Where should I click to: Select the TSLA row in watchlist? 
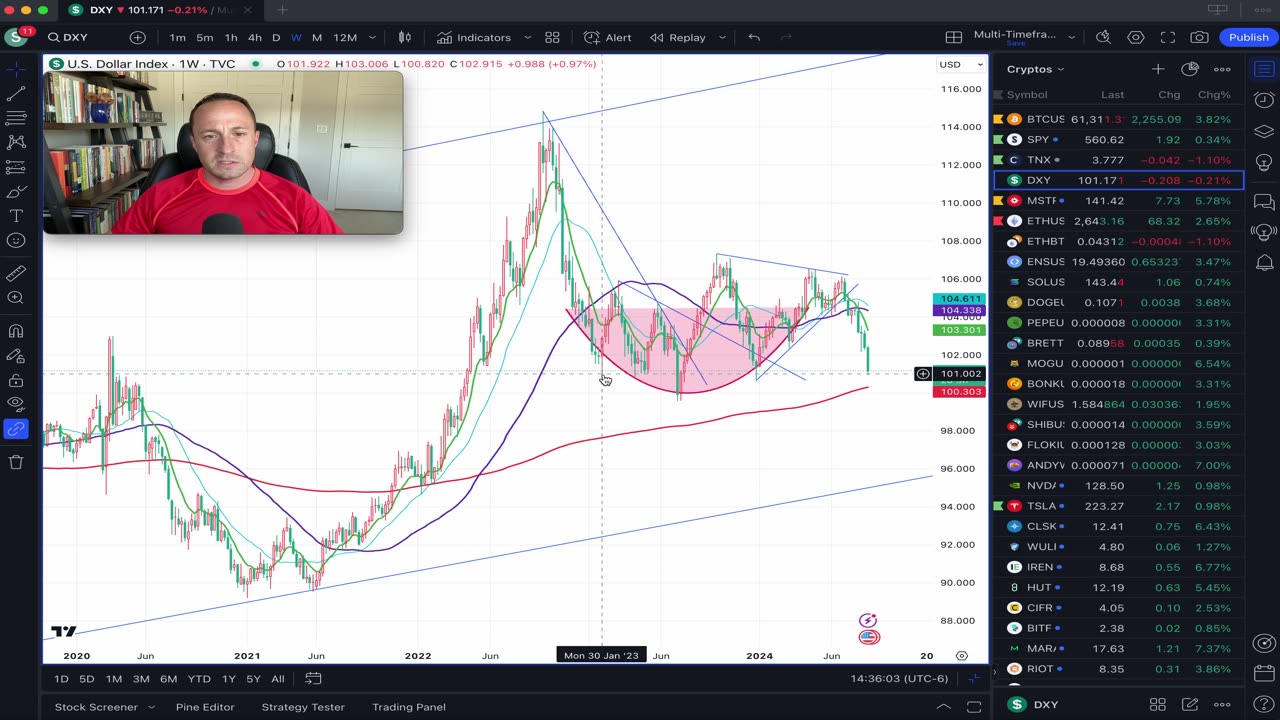(1118, 506)
